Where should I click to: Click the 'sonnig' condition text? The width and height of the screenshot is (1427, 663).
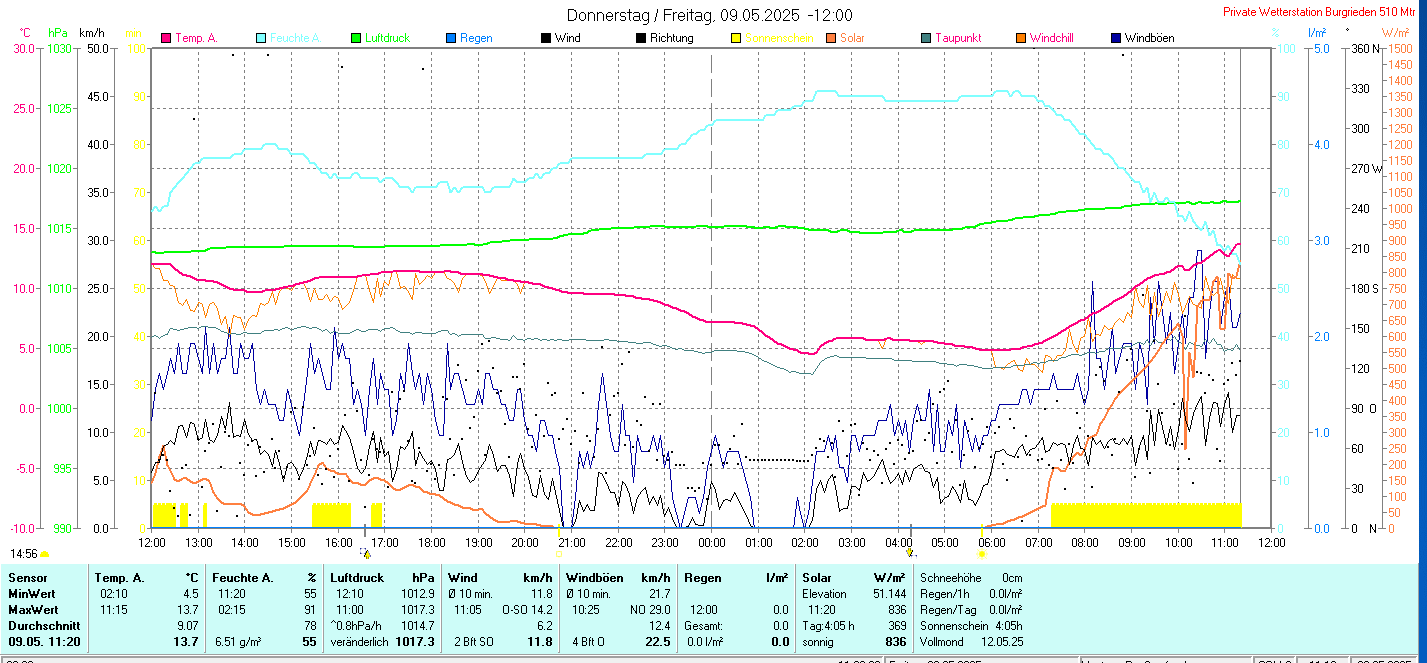pyautogui.click(x=818, y=642)
